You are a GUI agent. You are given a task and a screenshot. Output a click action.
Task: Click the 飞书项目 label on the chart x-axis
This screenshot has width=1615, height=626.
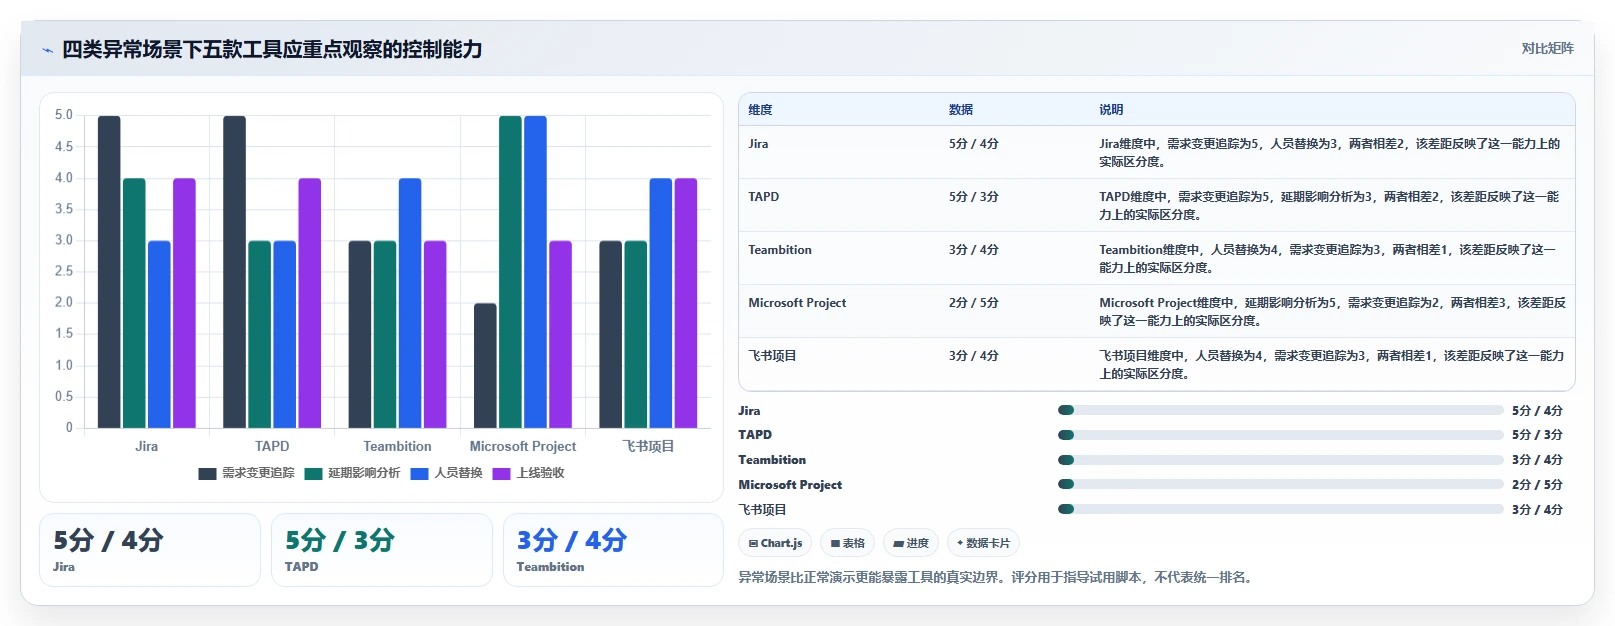pos(648,446)
